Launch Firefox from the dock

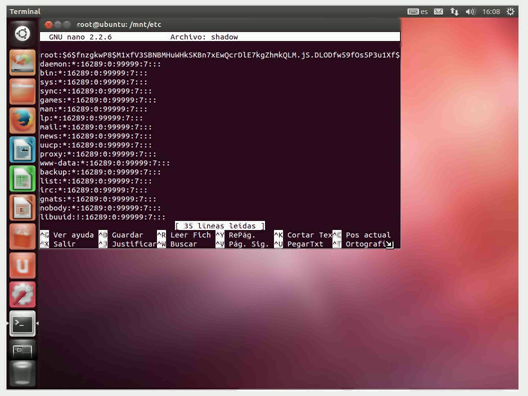pyautogui.click(x=22, y=120)
